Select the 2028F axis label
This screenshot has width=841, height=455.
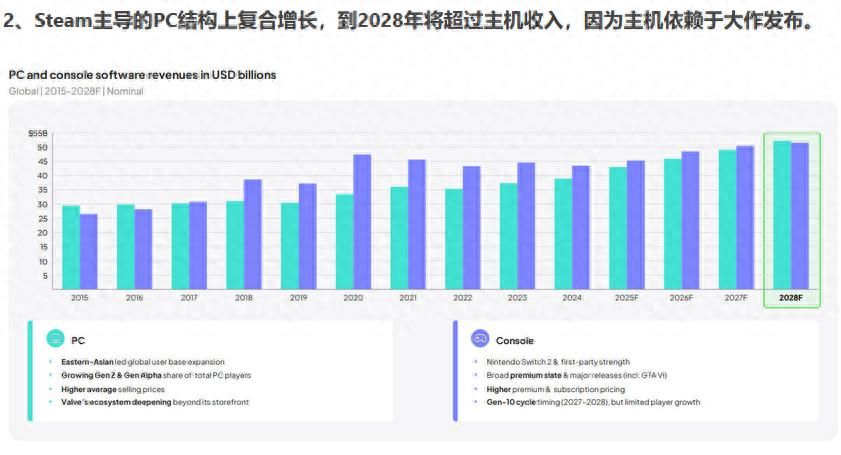tap(791, 297)
